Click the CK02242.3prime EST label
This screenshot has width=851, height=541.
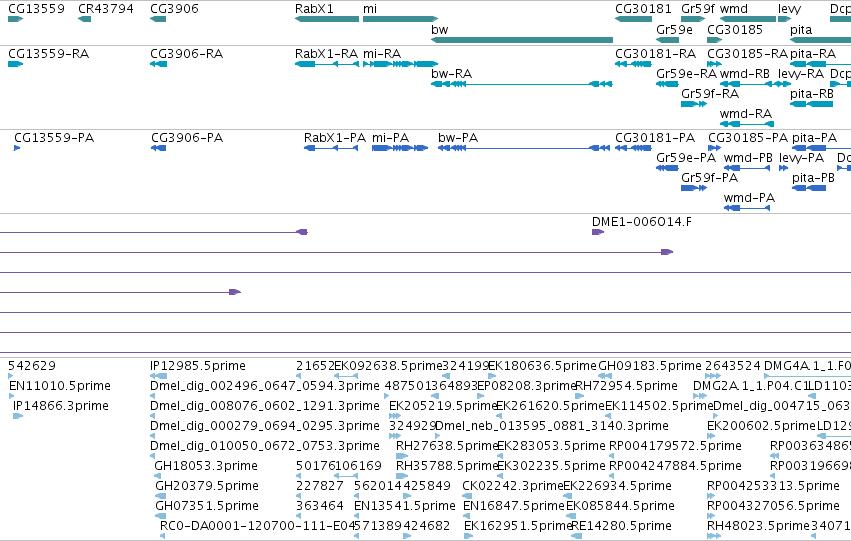click(513, 486)
